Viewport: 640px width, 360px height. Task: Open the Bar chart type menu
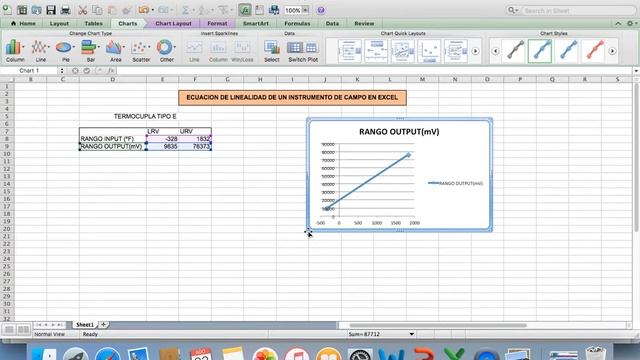90,51
